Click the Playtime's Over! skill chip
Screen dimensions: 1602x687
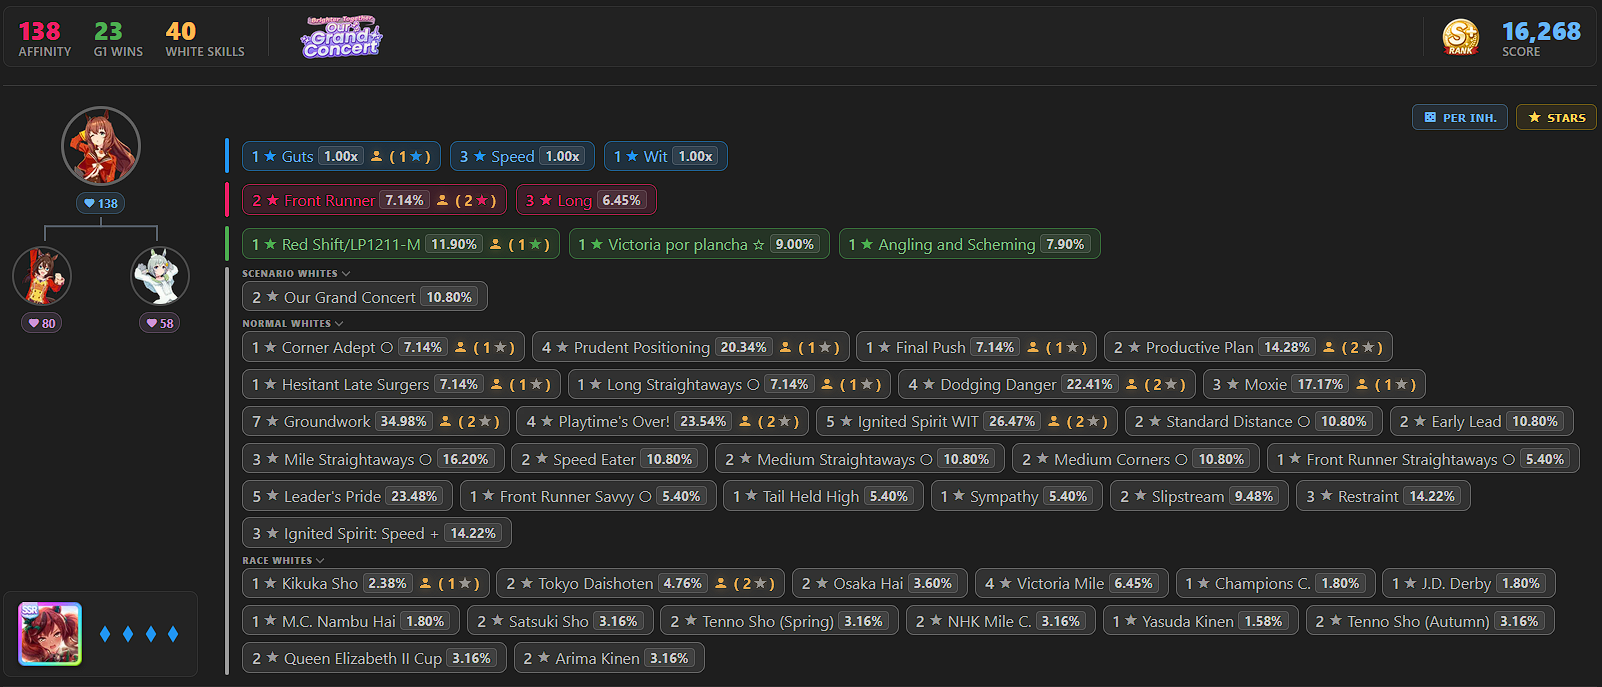663,421
